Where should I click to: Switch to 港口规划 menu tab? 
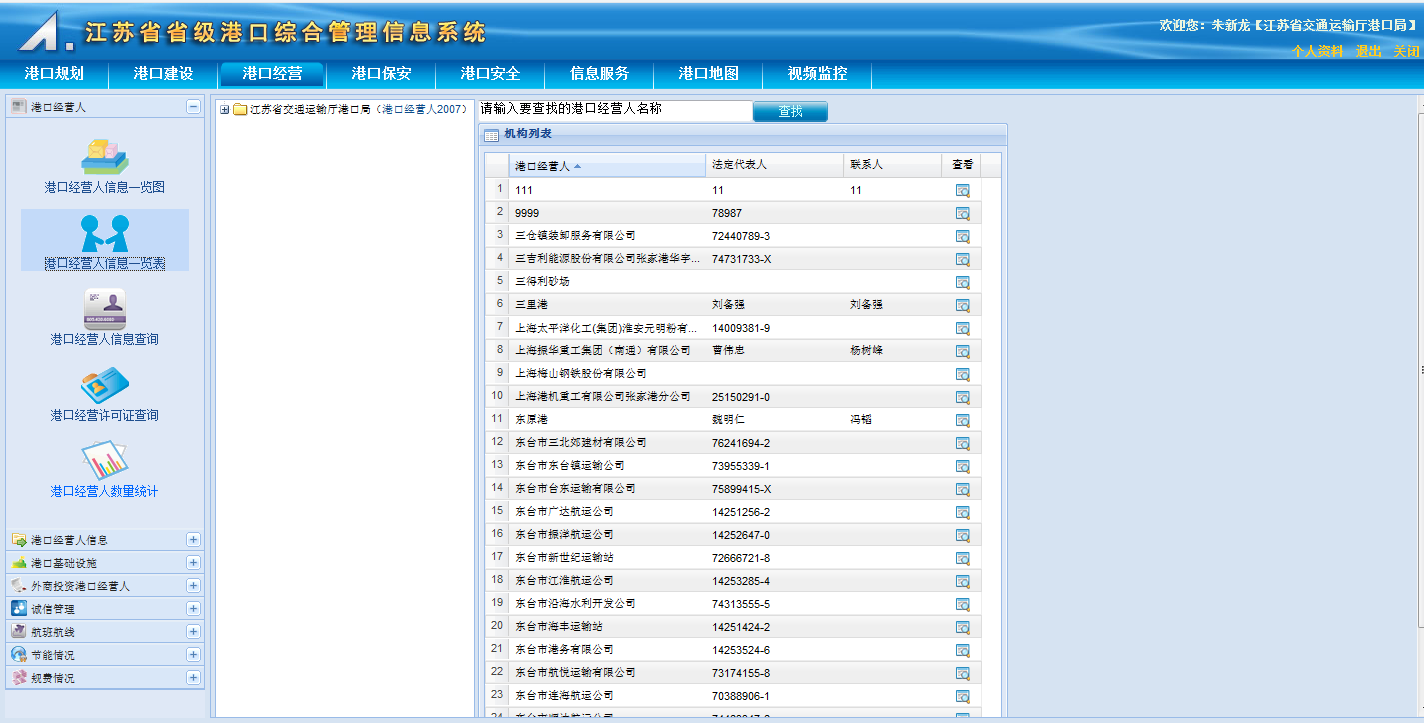coord(54,74)
